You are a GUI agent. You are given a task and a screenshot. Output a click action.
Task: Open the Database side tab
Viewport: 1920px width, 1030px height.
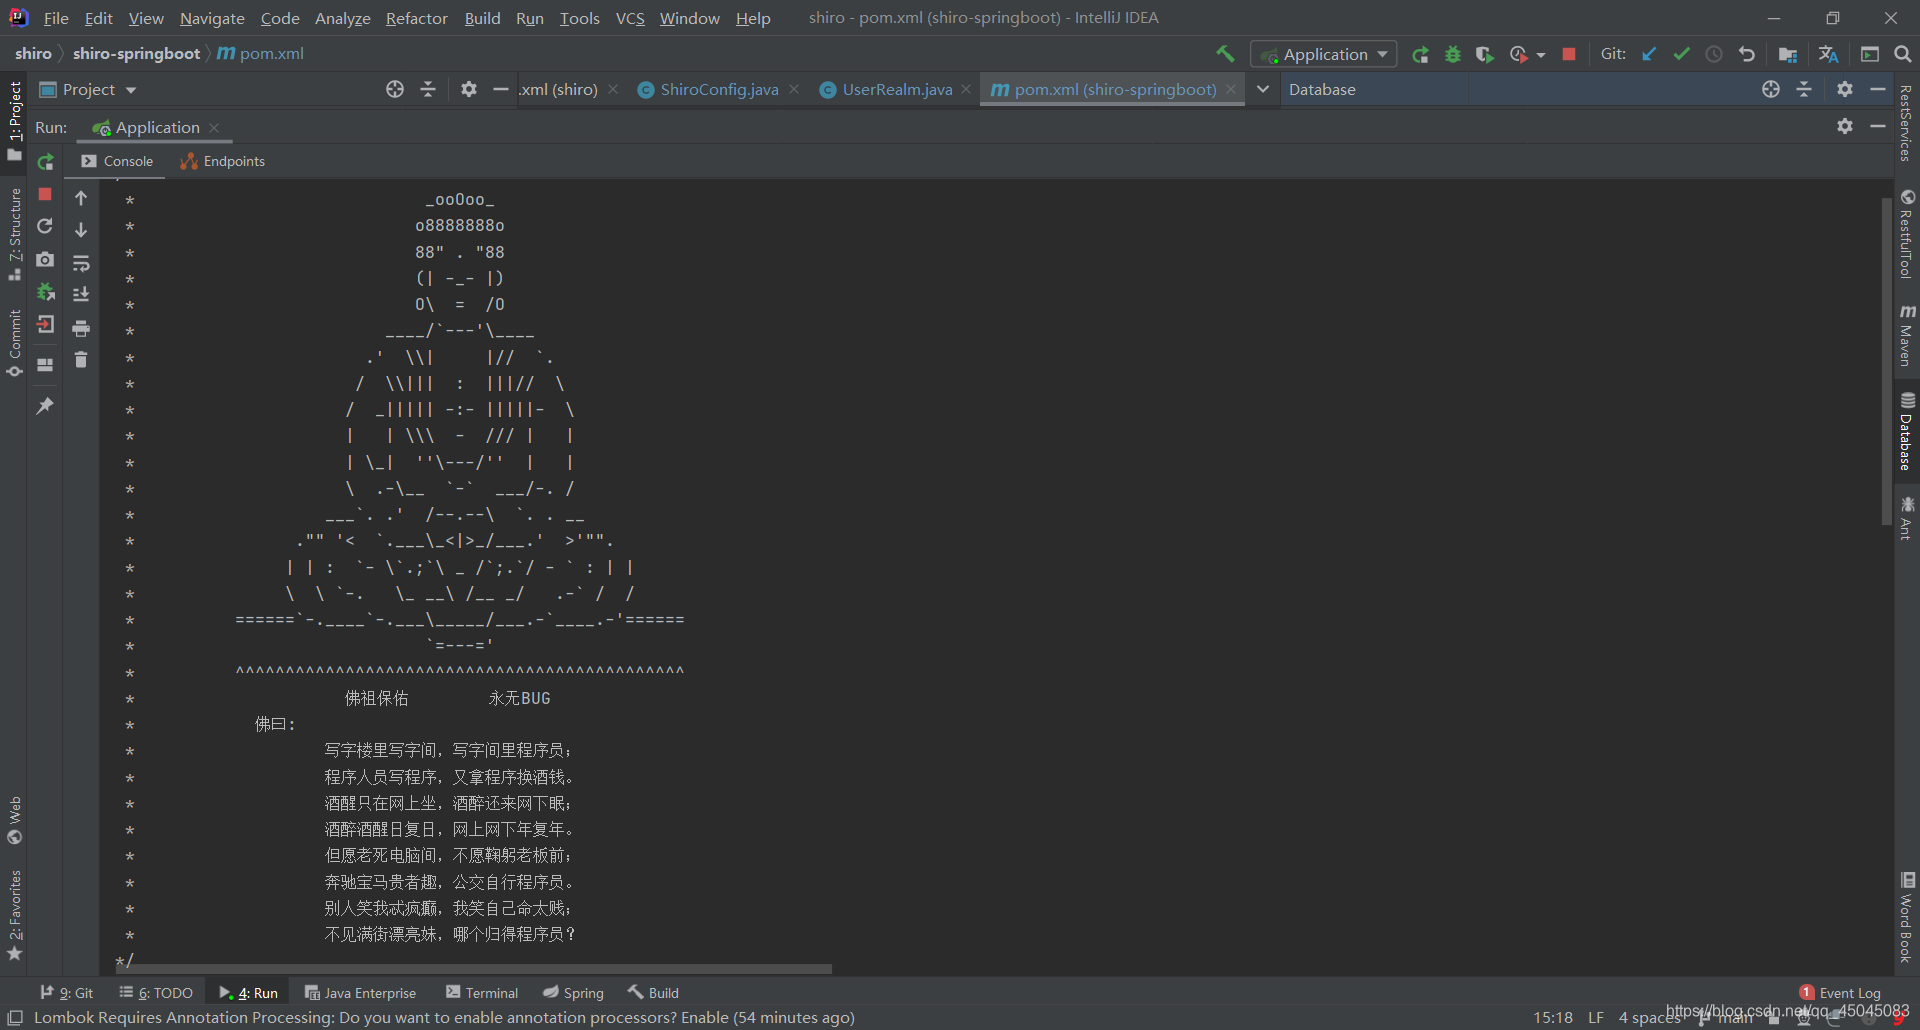pyautogui.click(x=1907, y=432)
